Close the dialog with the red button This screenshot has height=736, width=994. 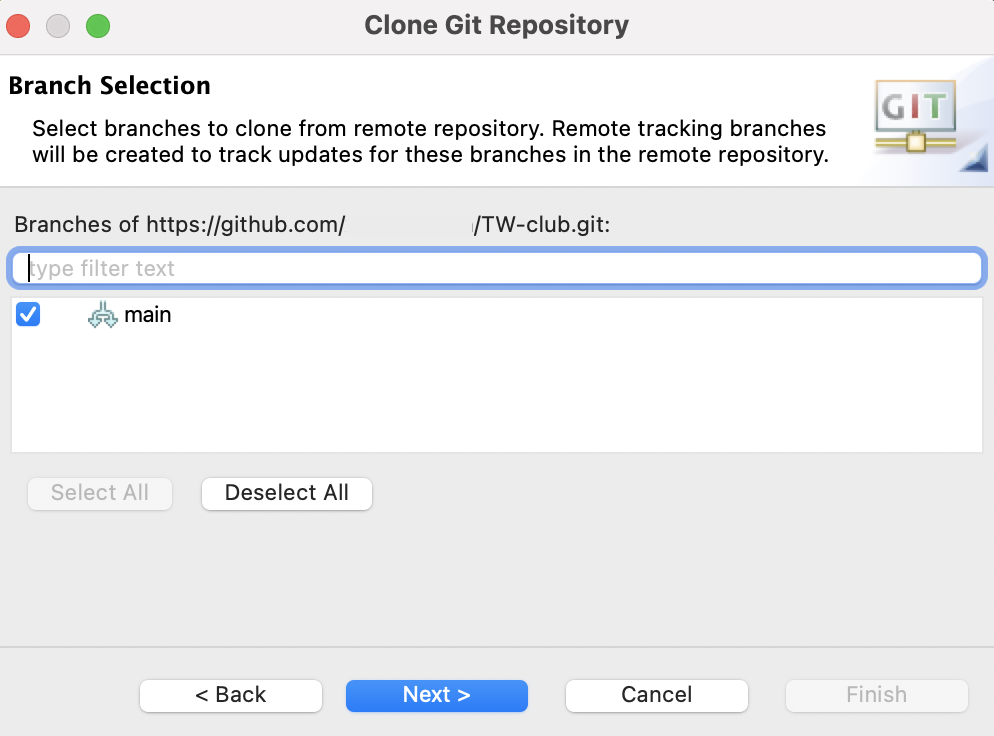[19, 25]
